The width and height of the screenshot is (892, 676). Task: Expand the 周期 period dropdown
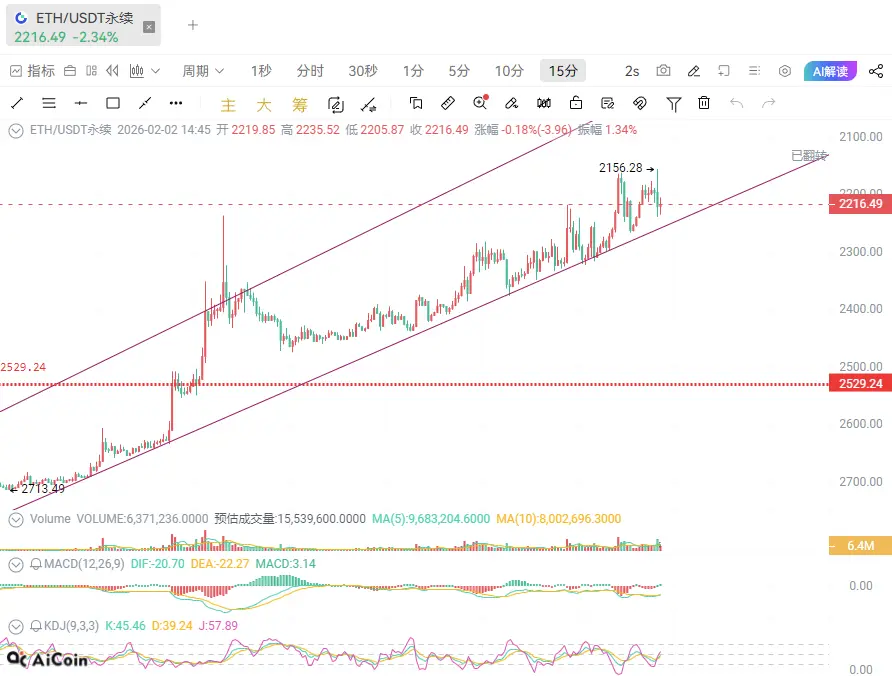(x=203, y=71)
